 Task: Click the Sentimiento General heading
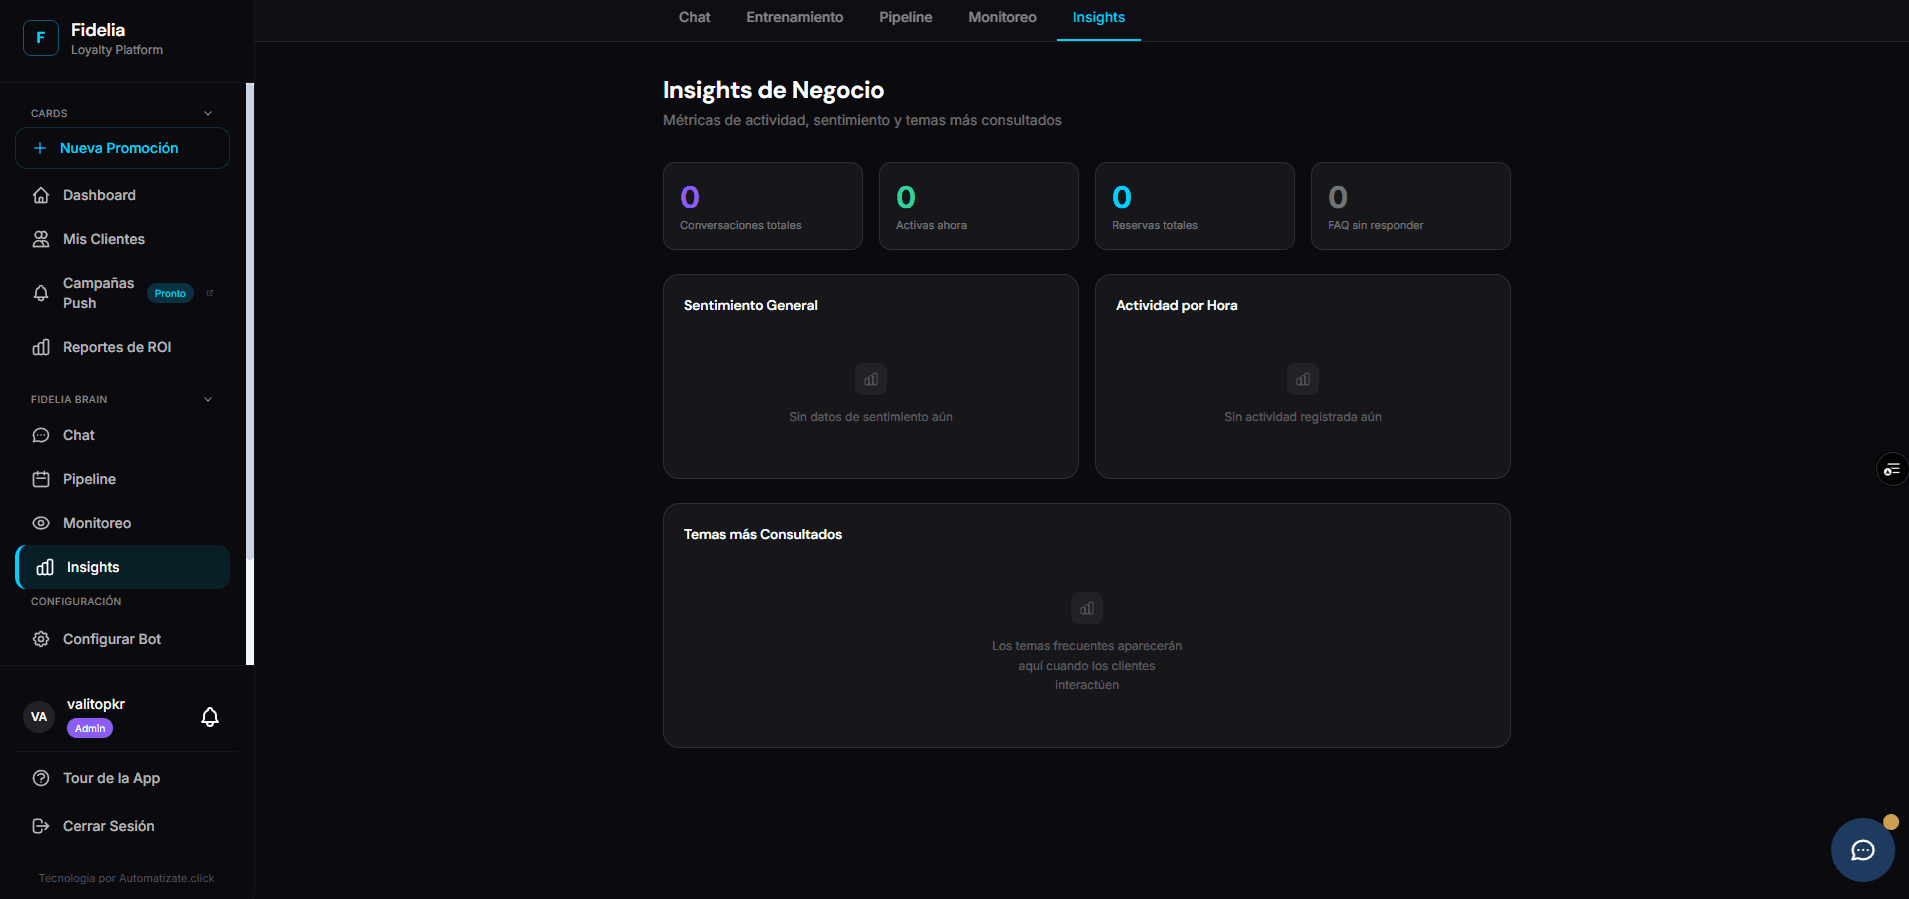pos(751,305)
